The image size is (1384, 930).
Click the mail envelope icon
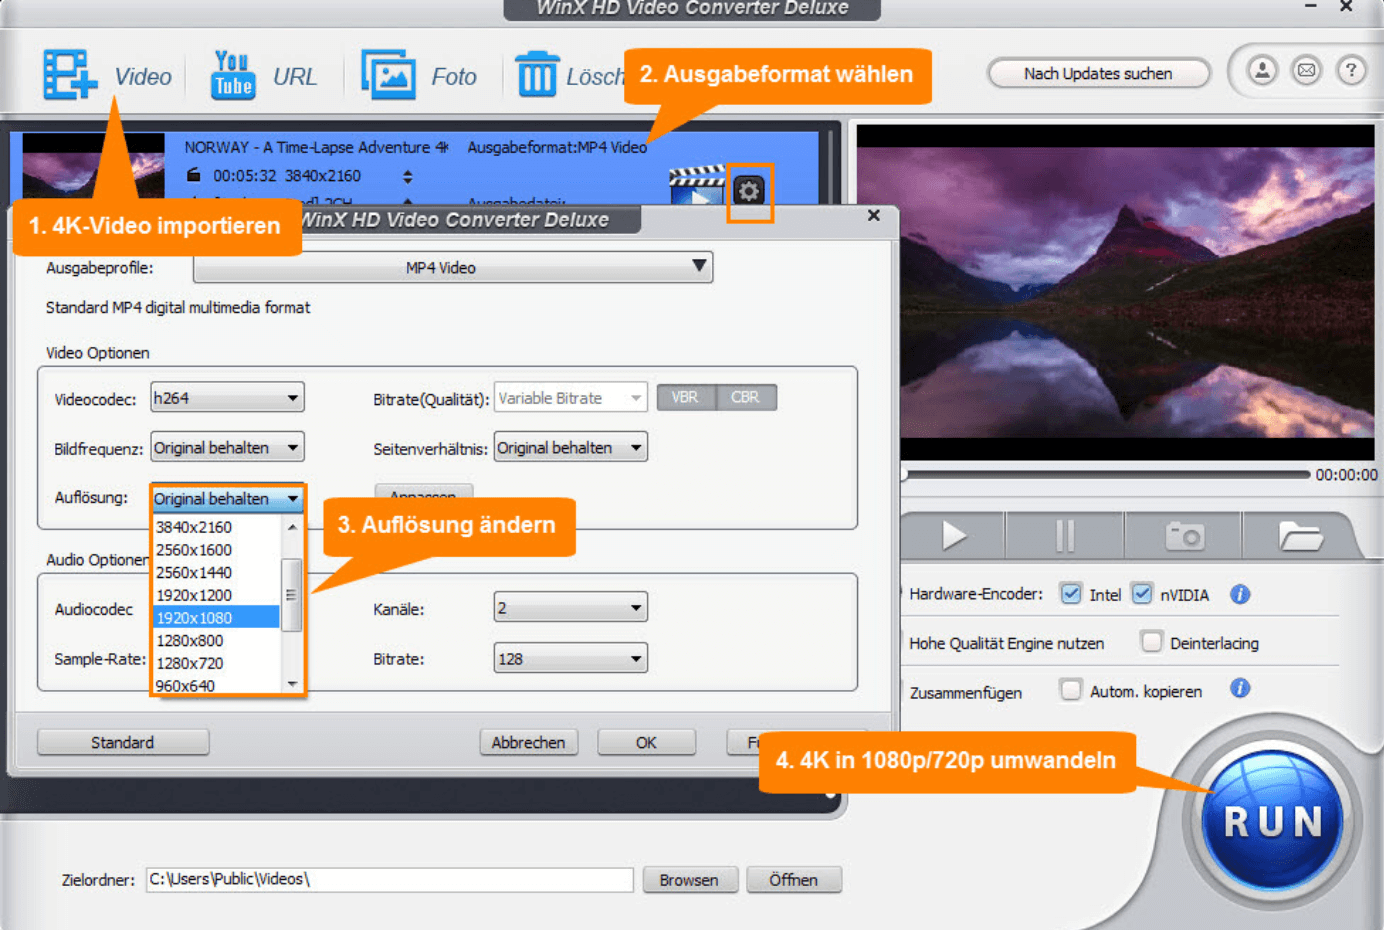click(x=1306, y=71)
